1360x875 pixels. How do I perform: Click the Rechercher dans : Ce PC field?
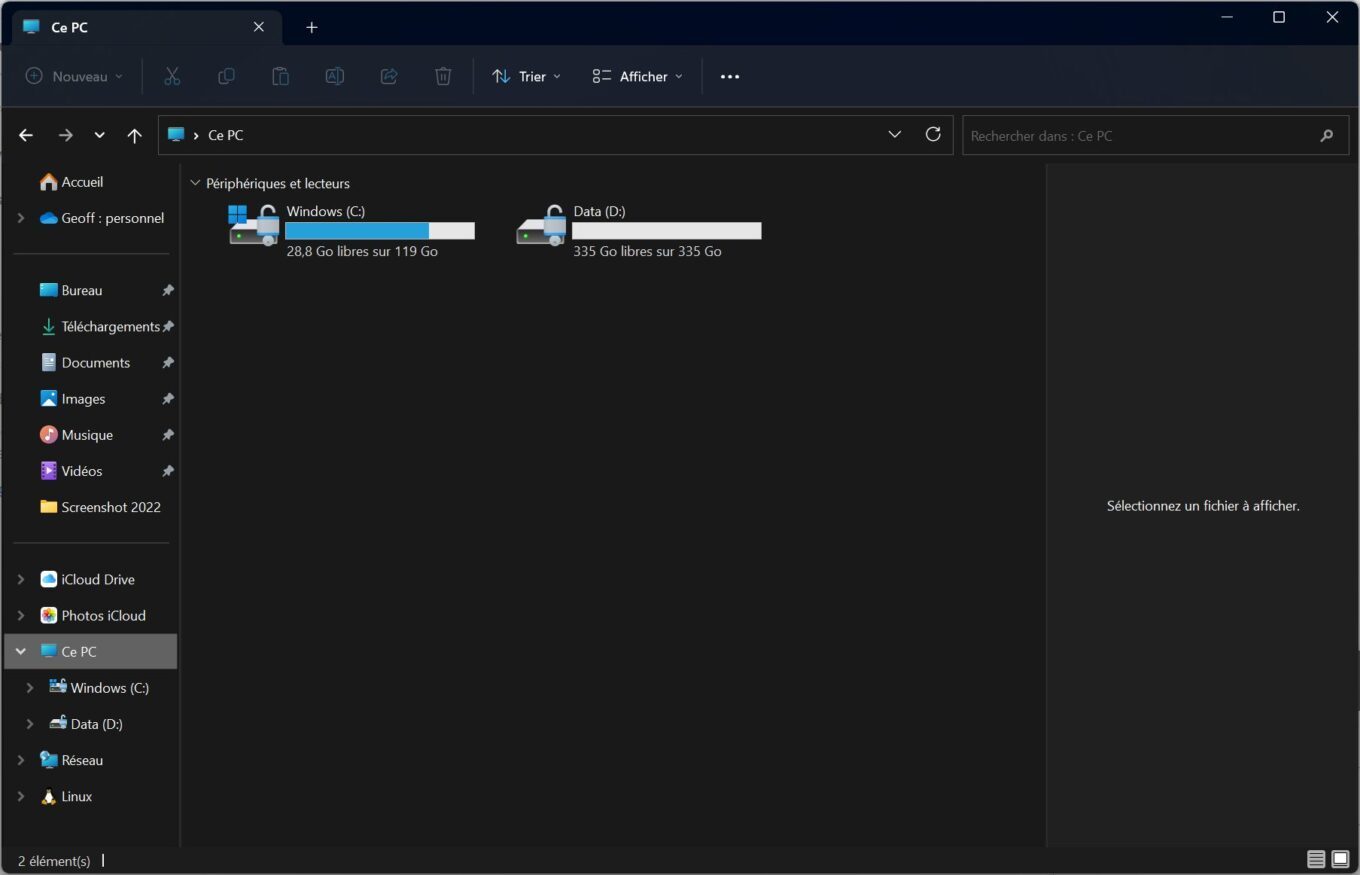click(1155, 135)
